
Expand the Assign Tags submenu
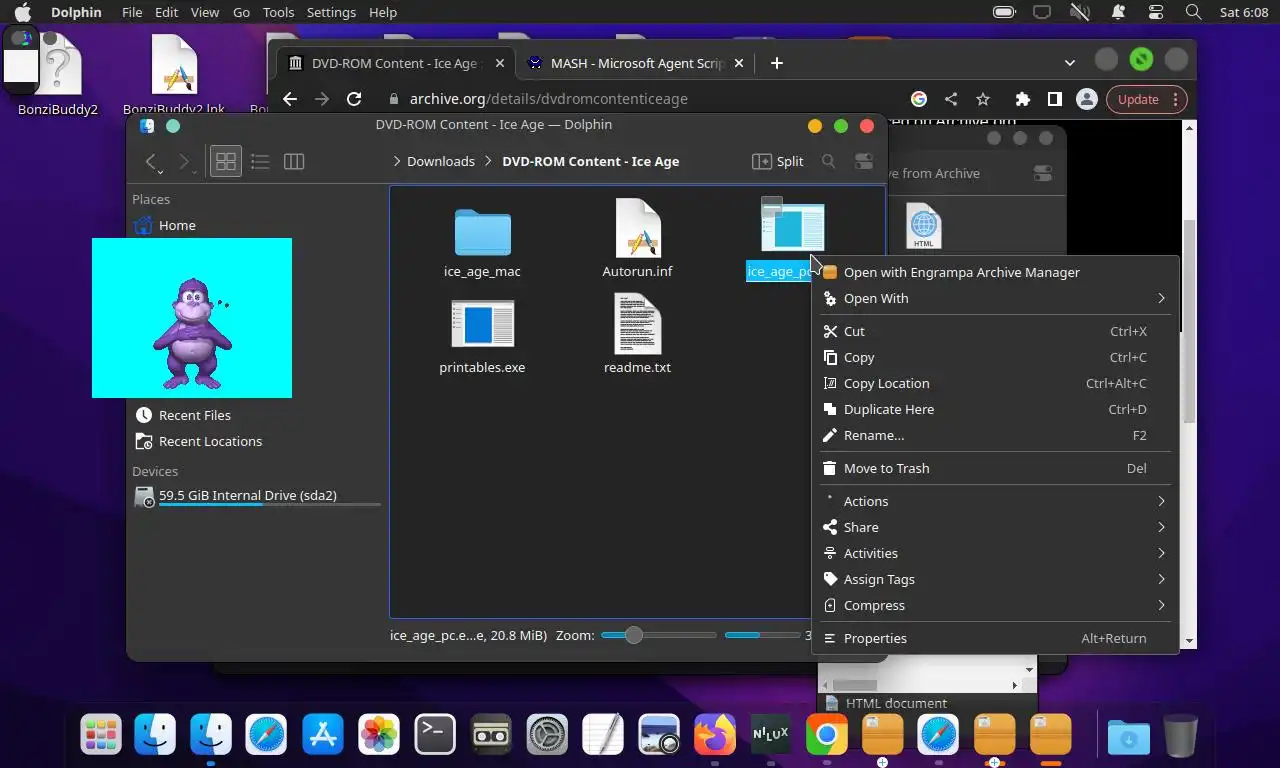click(996, 579)
